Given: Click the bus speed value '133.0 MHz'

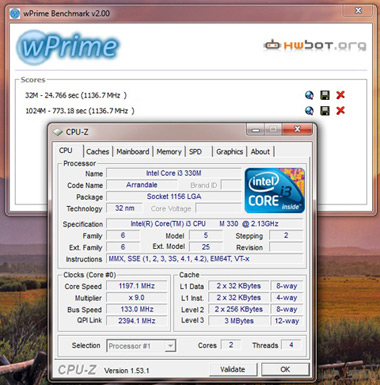Looking at the screenshot, I should pos(137,309).
